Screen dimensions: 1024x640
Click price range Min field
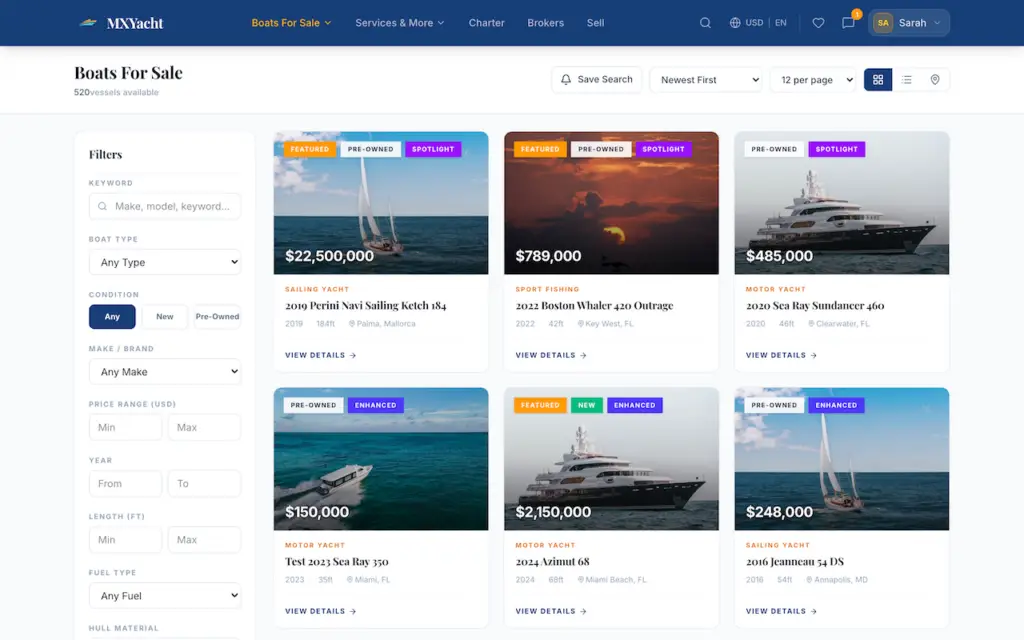(125, 428)
